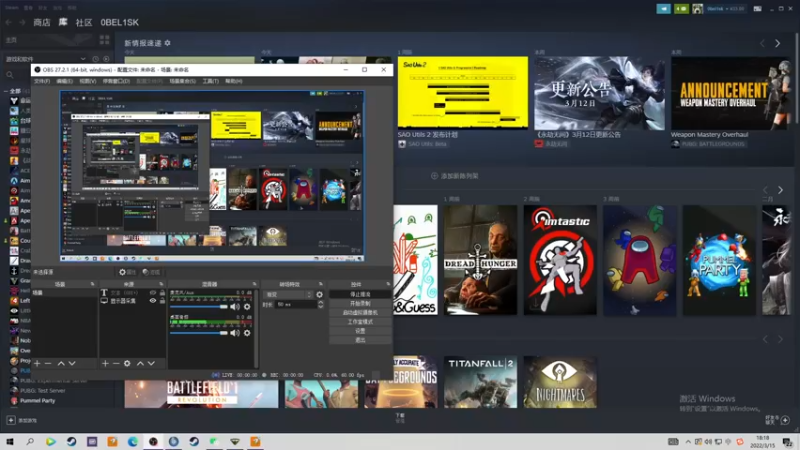Image resolution: width=800 pixels, height=450 pixels.
Task: Click Stop Streaming button in OBS controls
Action: coord(360,294)
